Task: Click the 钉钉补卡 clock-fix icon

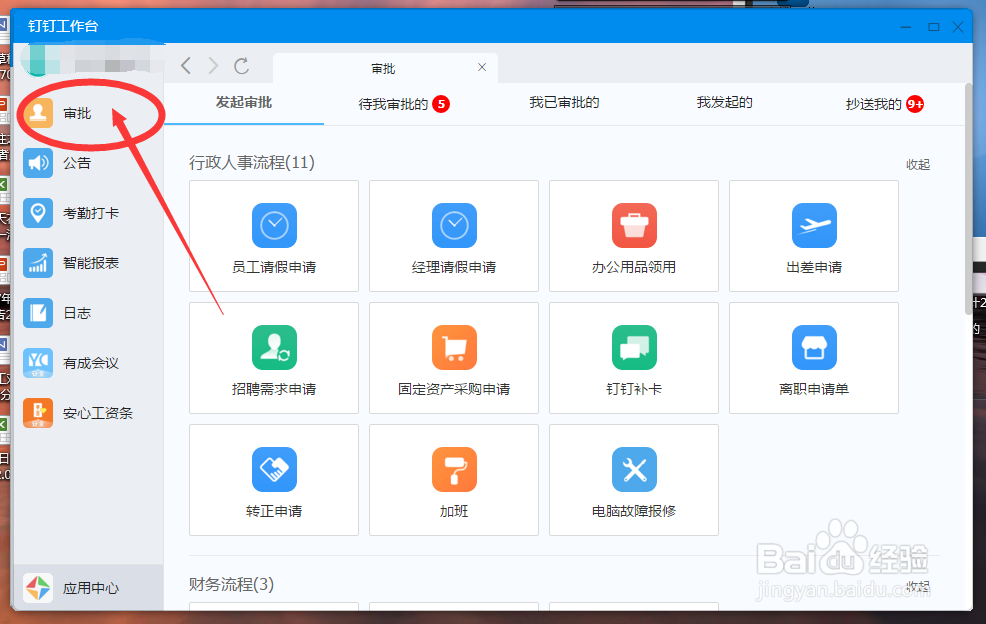Action: click(x=633, y=358)
